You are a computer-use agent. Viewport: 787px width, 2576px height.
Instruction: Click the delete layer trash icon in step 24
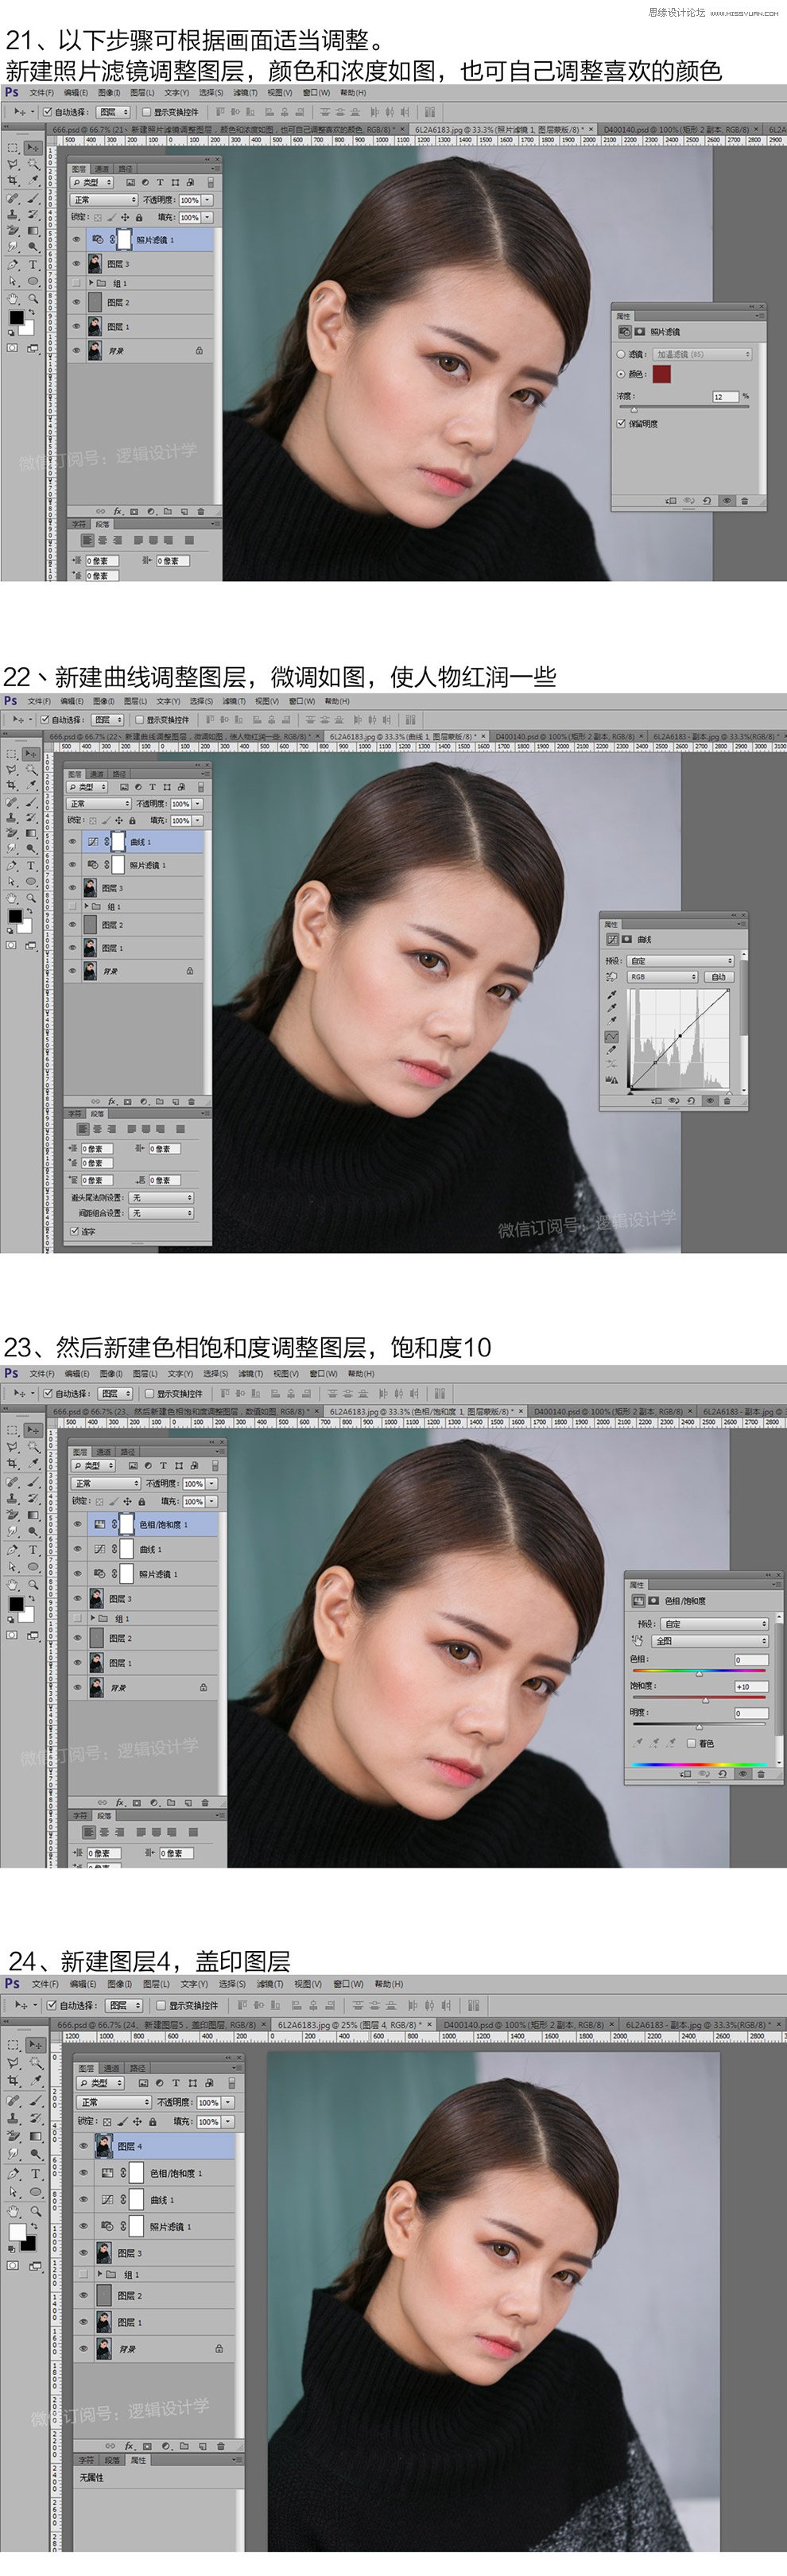(x=221, y=2446)
